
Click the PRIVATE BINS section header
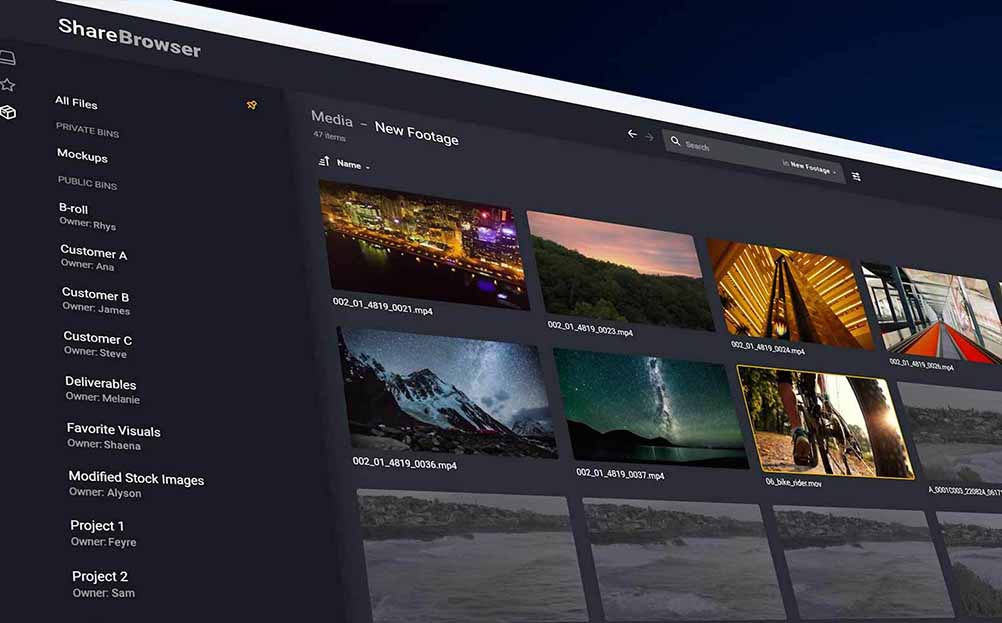pos(88,130)
